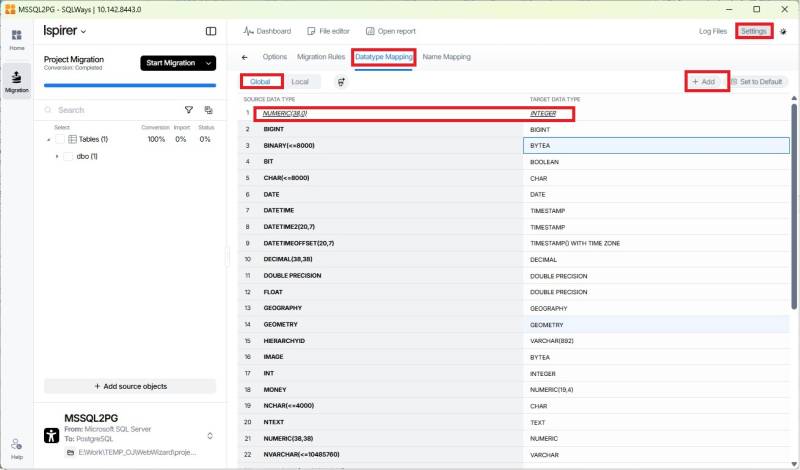Switch to the Name Mapping tab
800x470 pixels.
pyautogui.click(x=446, y=57)
